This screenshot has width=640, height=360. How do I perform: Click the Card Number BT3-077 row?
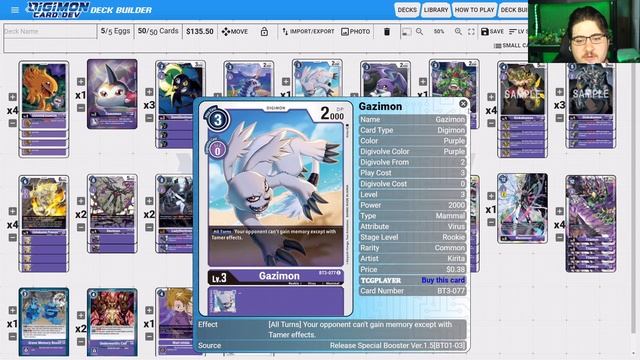click(412, 291)
